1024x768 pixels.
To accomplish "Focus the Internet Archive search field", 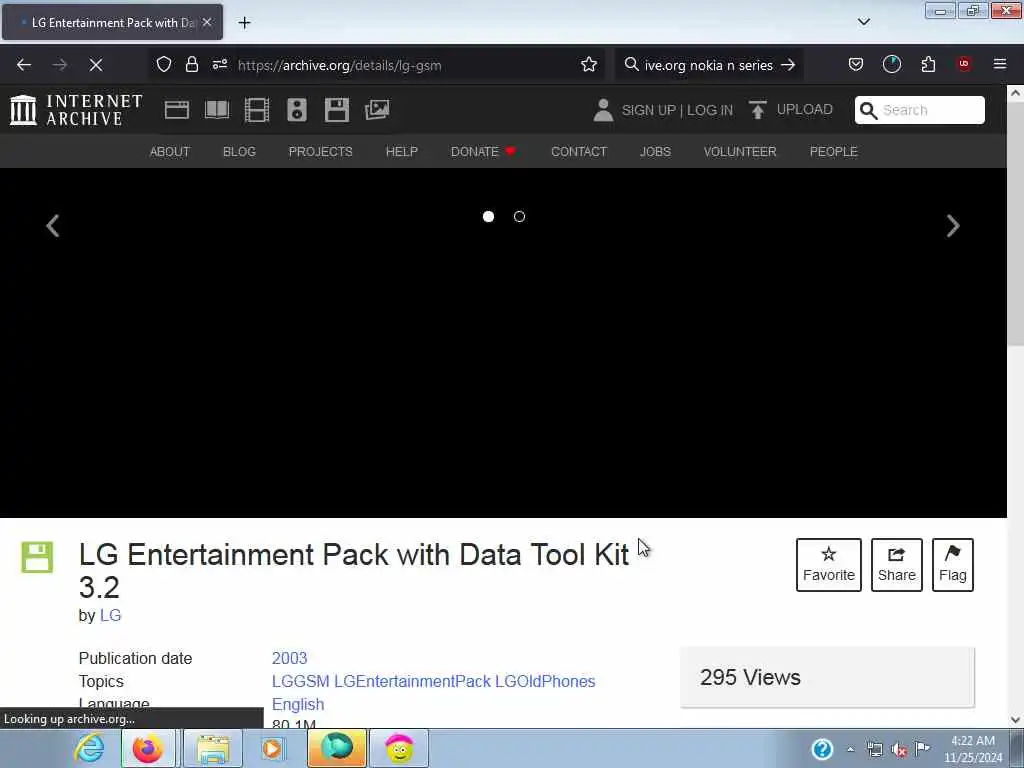I will [920, 110].
